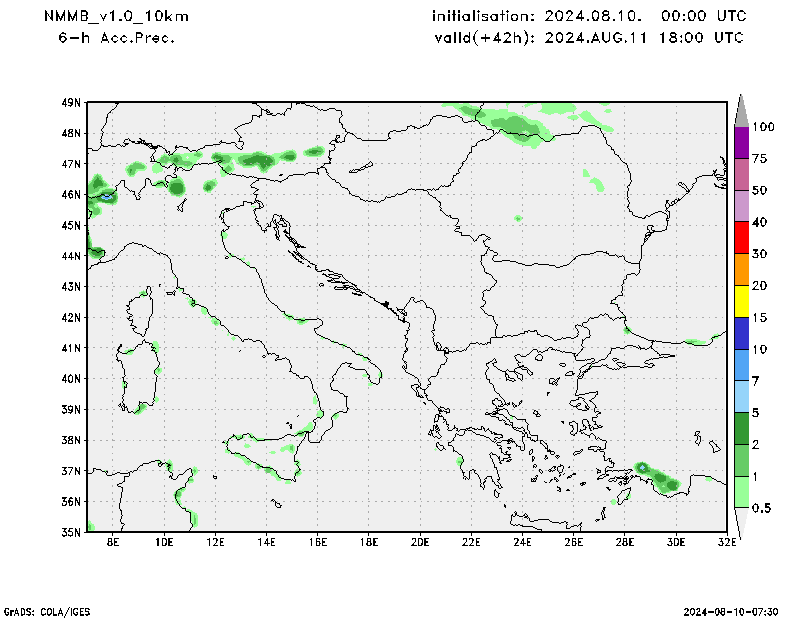The height and width of the screenshot is (618, 800).
Task: Click the legend value label "100"
Action: pyautogui.click(x=765, y=127)
